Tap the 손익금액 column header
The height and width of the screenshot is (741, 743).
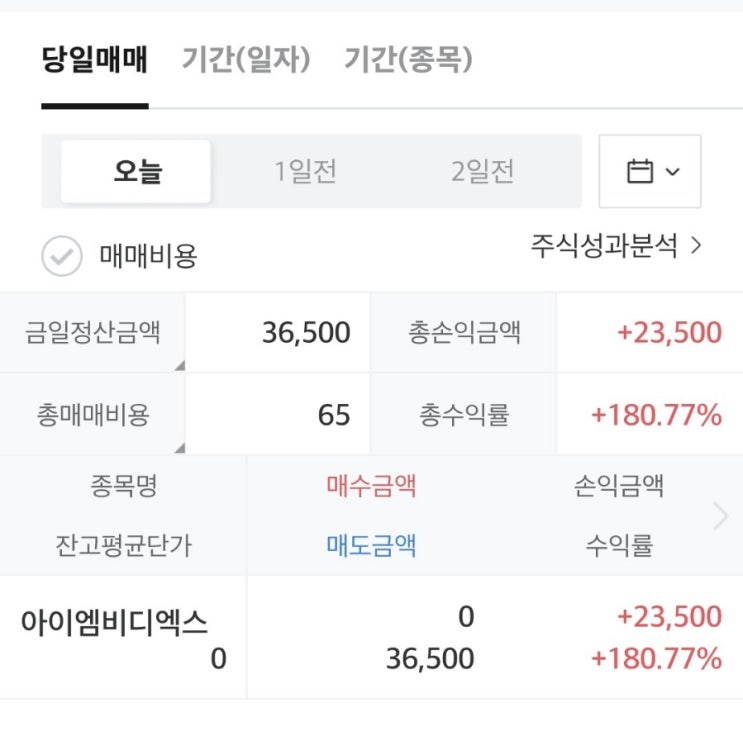[x=619, y=487]
